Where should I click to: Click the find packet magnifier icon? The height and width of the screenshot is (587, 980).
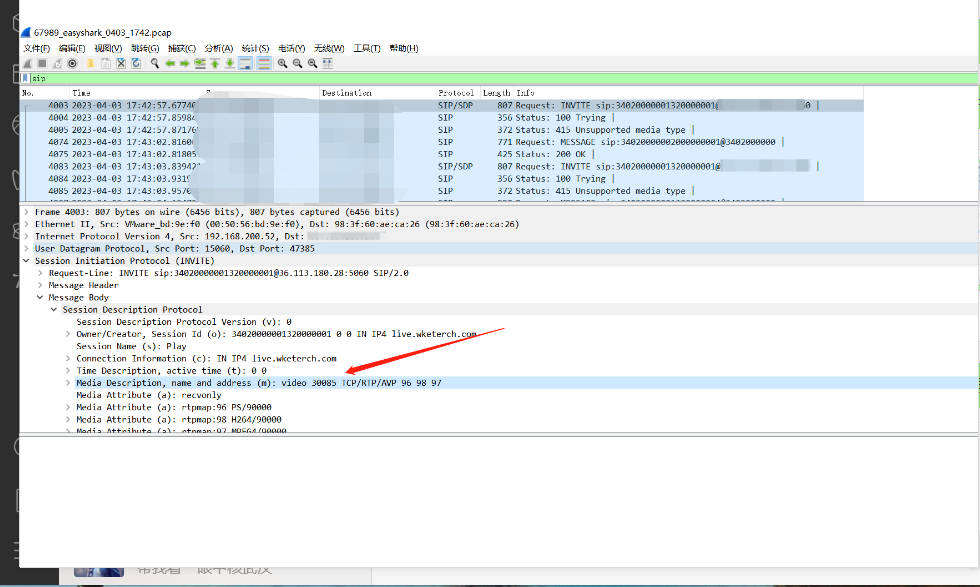click(x=154, y=63)
